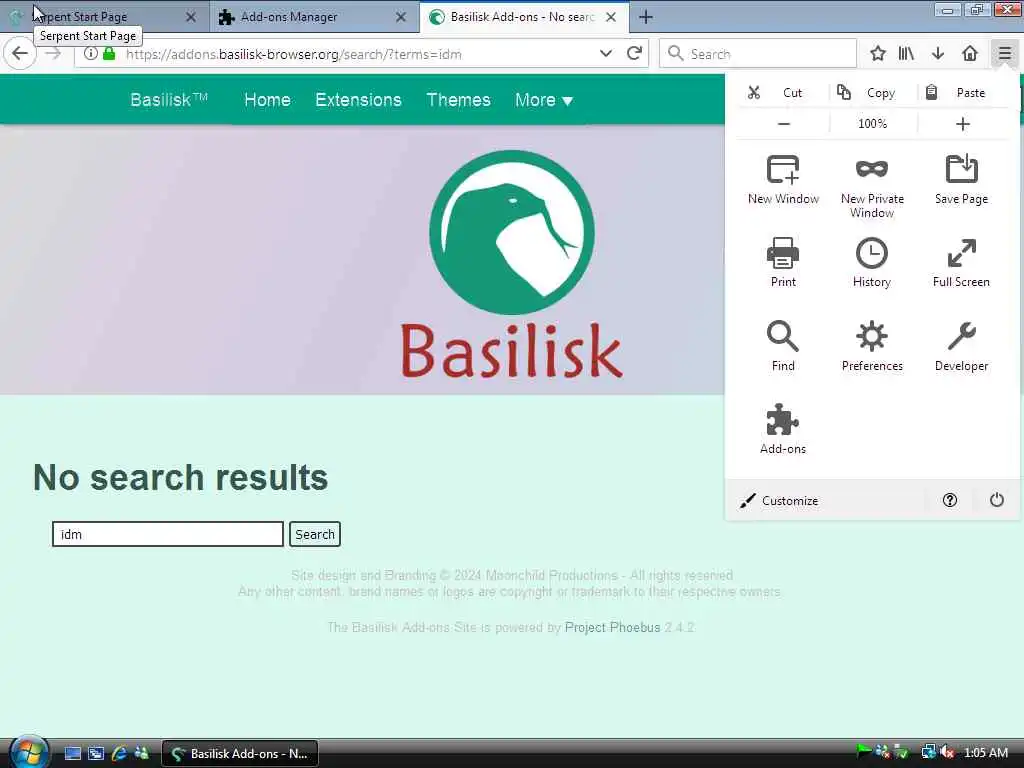Open a new tab with plus button
1024x768 pixels.
[x=646, y=17]
